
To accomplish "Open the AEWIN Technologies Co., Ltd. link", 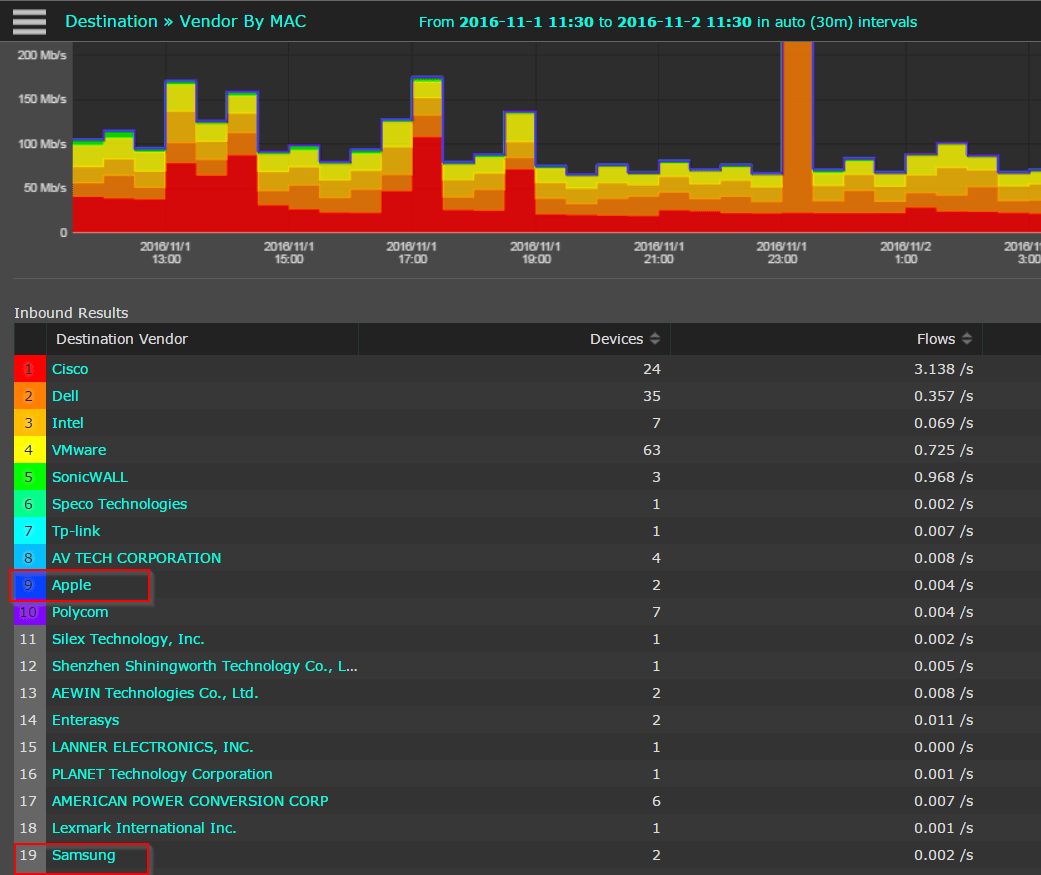I will pos(155,693).
